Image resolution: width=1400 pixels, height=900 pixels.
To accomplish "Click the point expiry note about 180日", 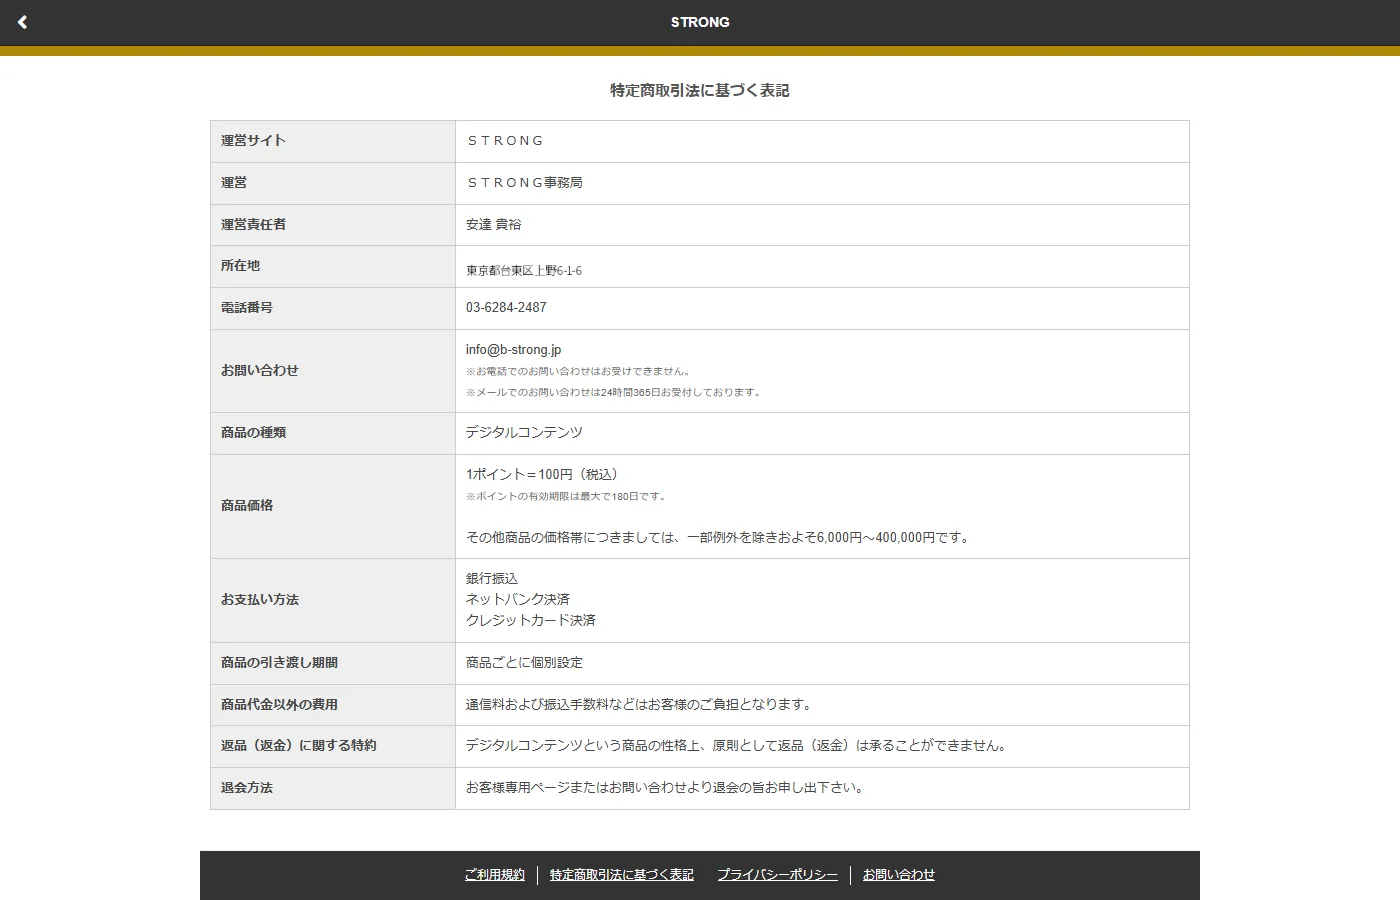I will coord(566,497).
